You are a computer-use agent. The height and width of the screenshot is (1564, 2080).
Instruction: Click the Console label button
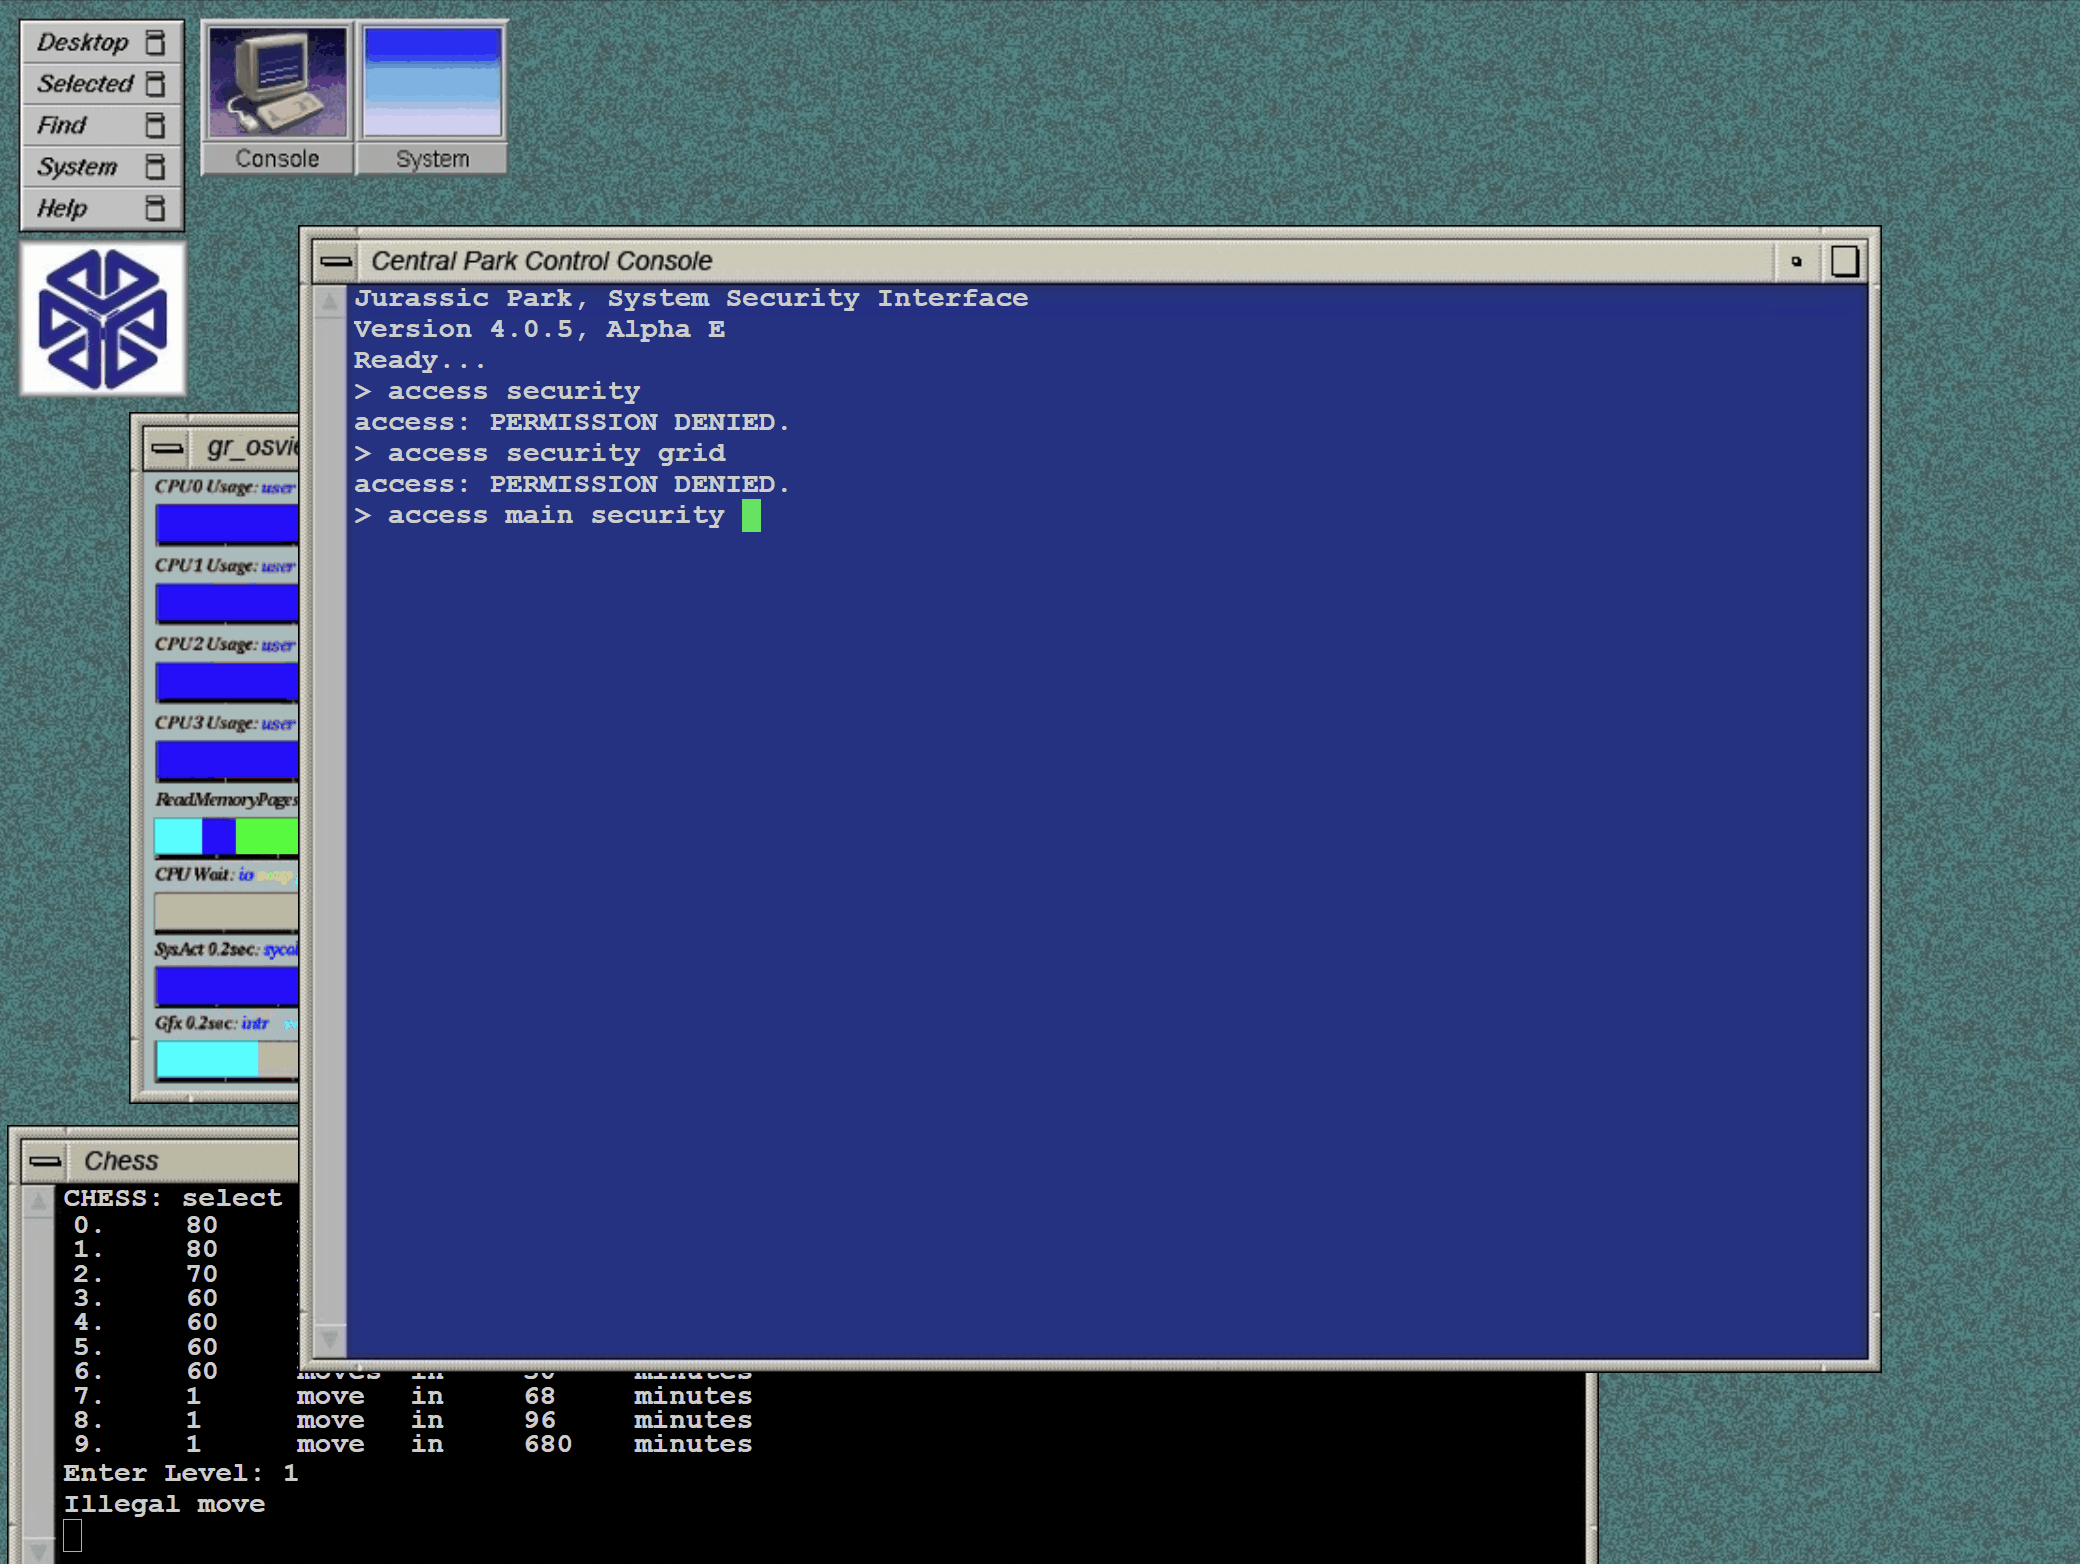277,159
